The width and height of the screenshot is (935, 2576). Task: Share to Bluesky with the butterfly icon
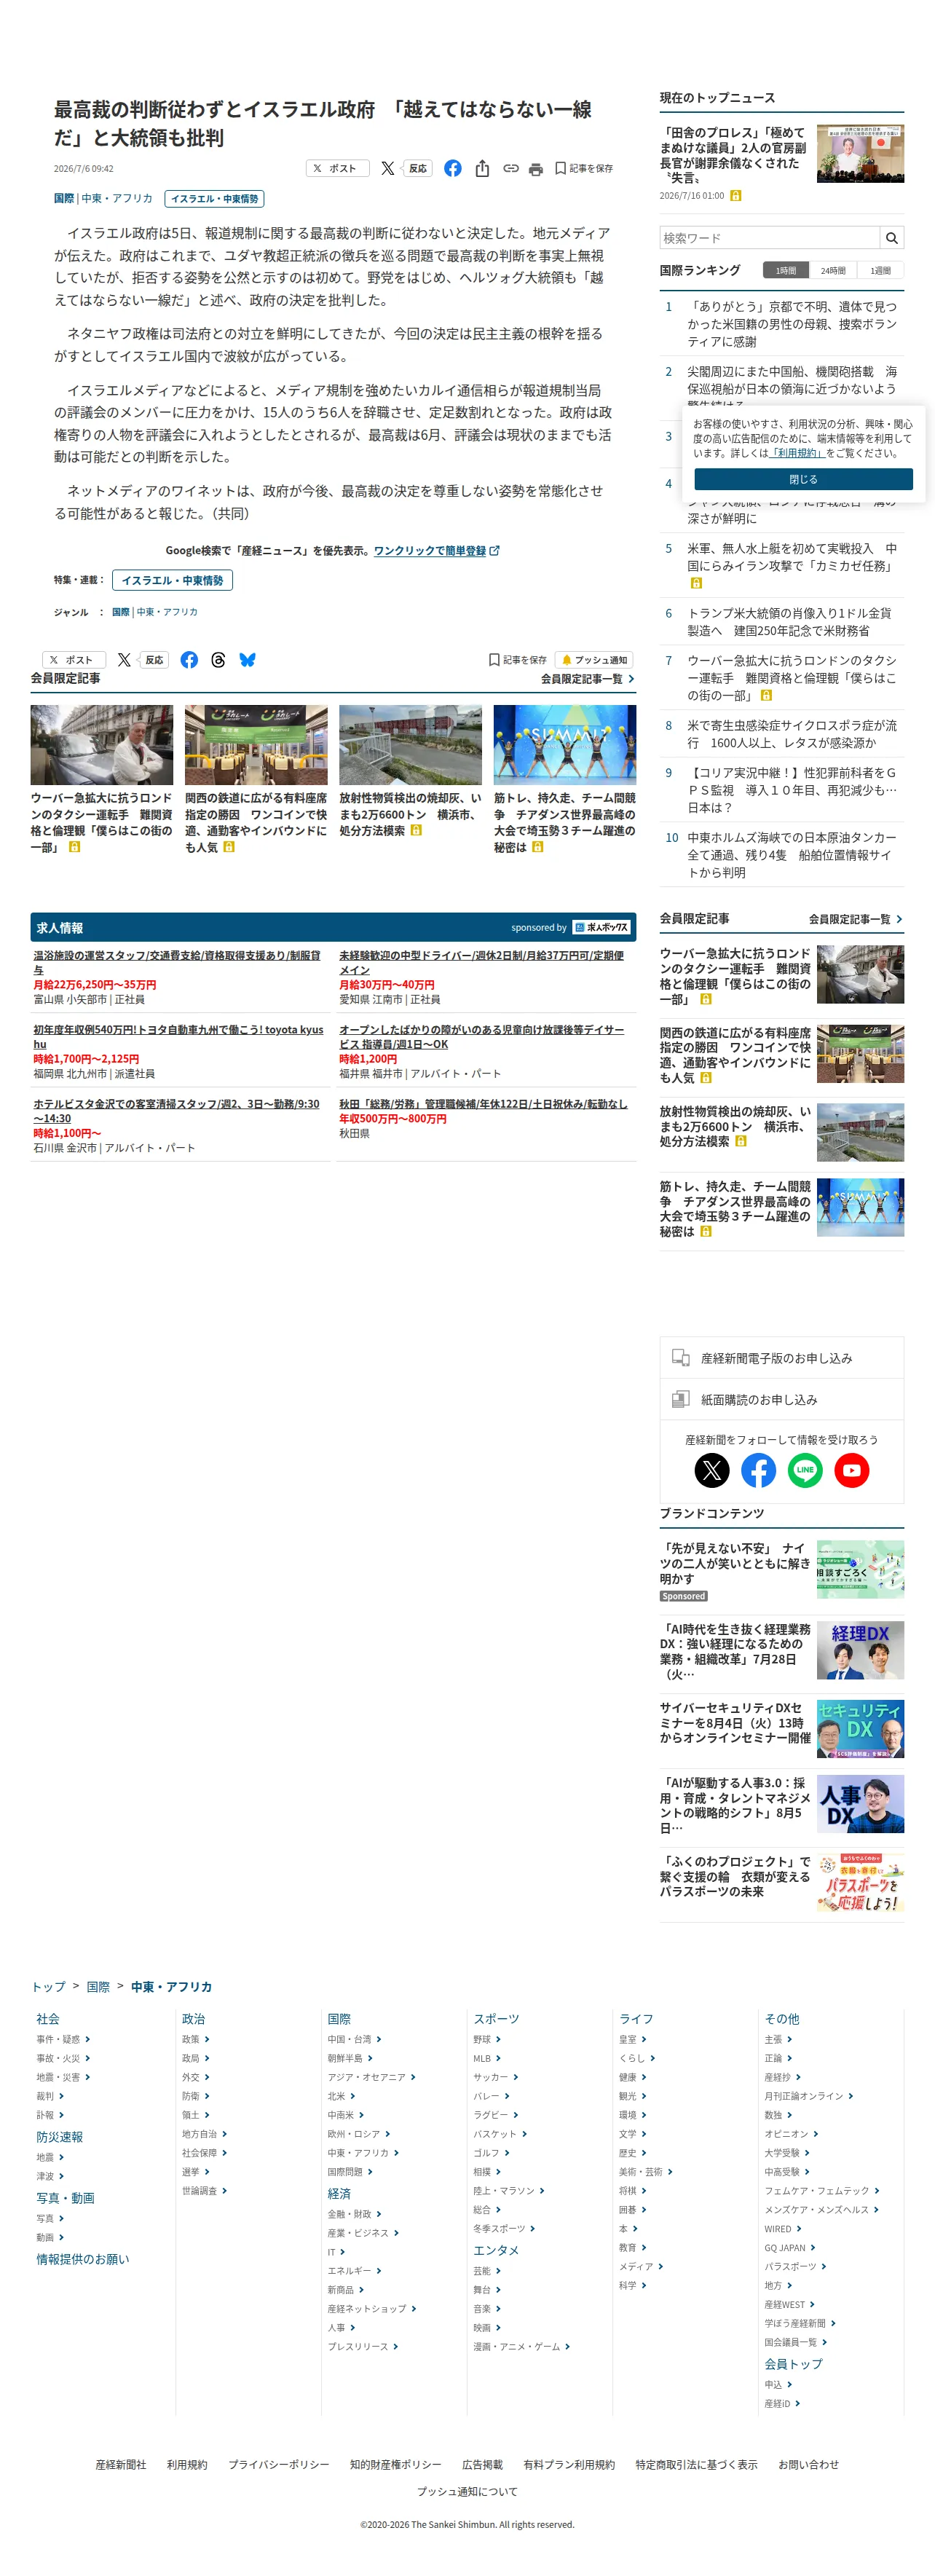(247, 660)
